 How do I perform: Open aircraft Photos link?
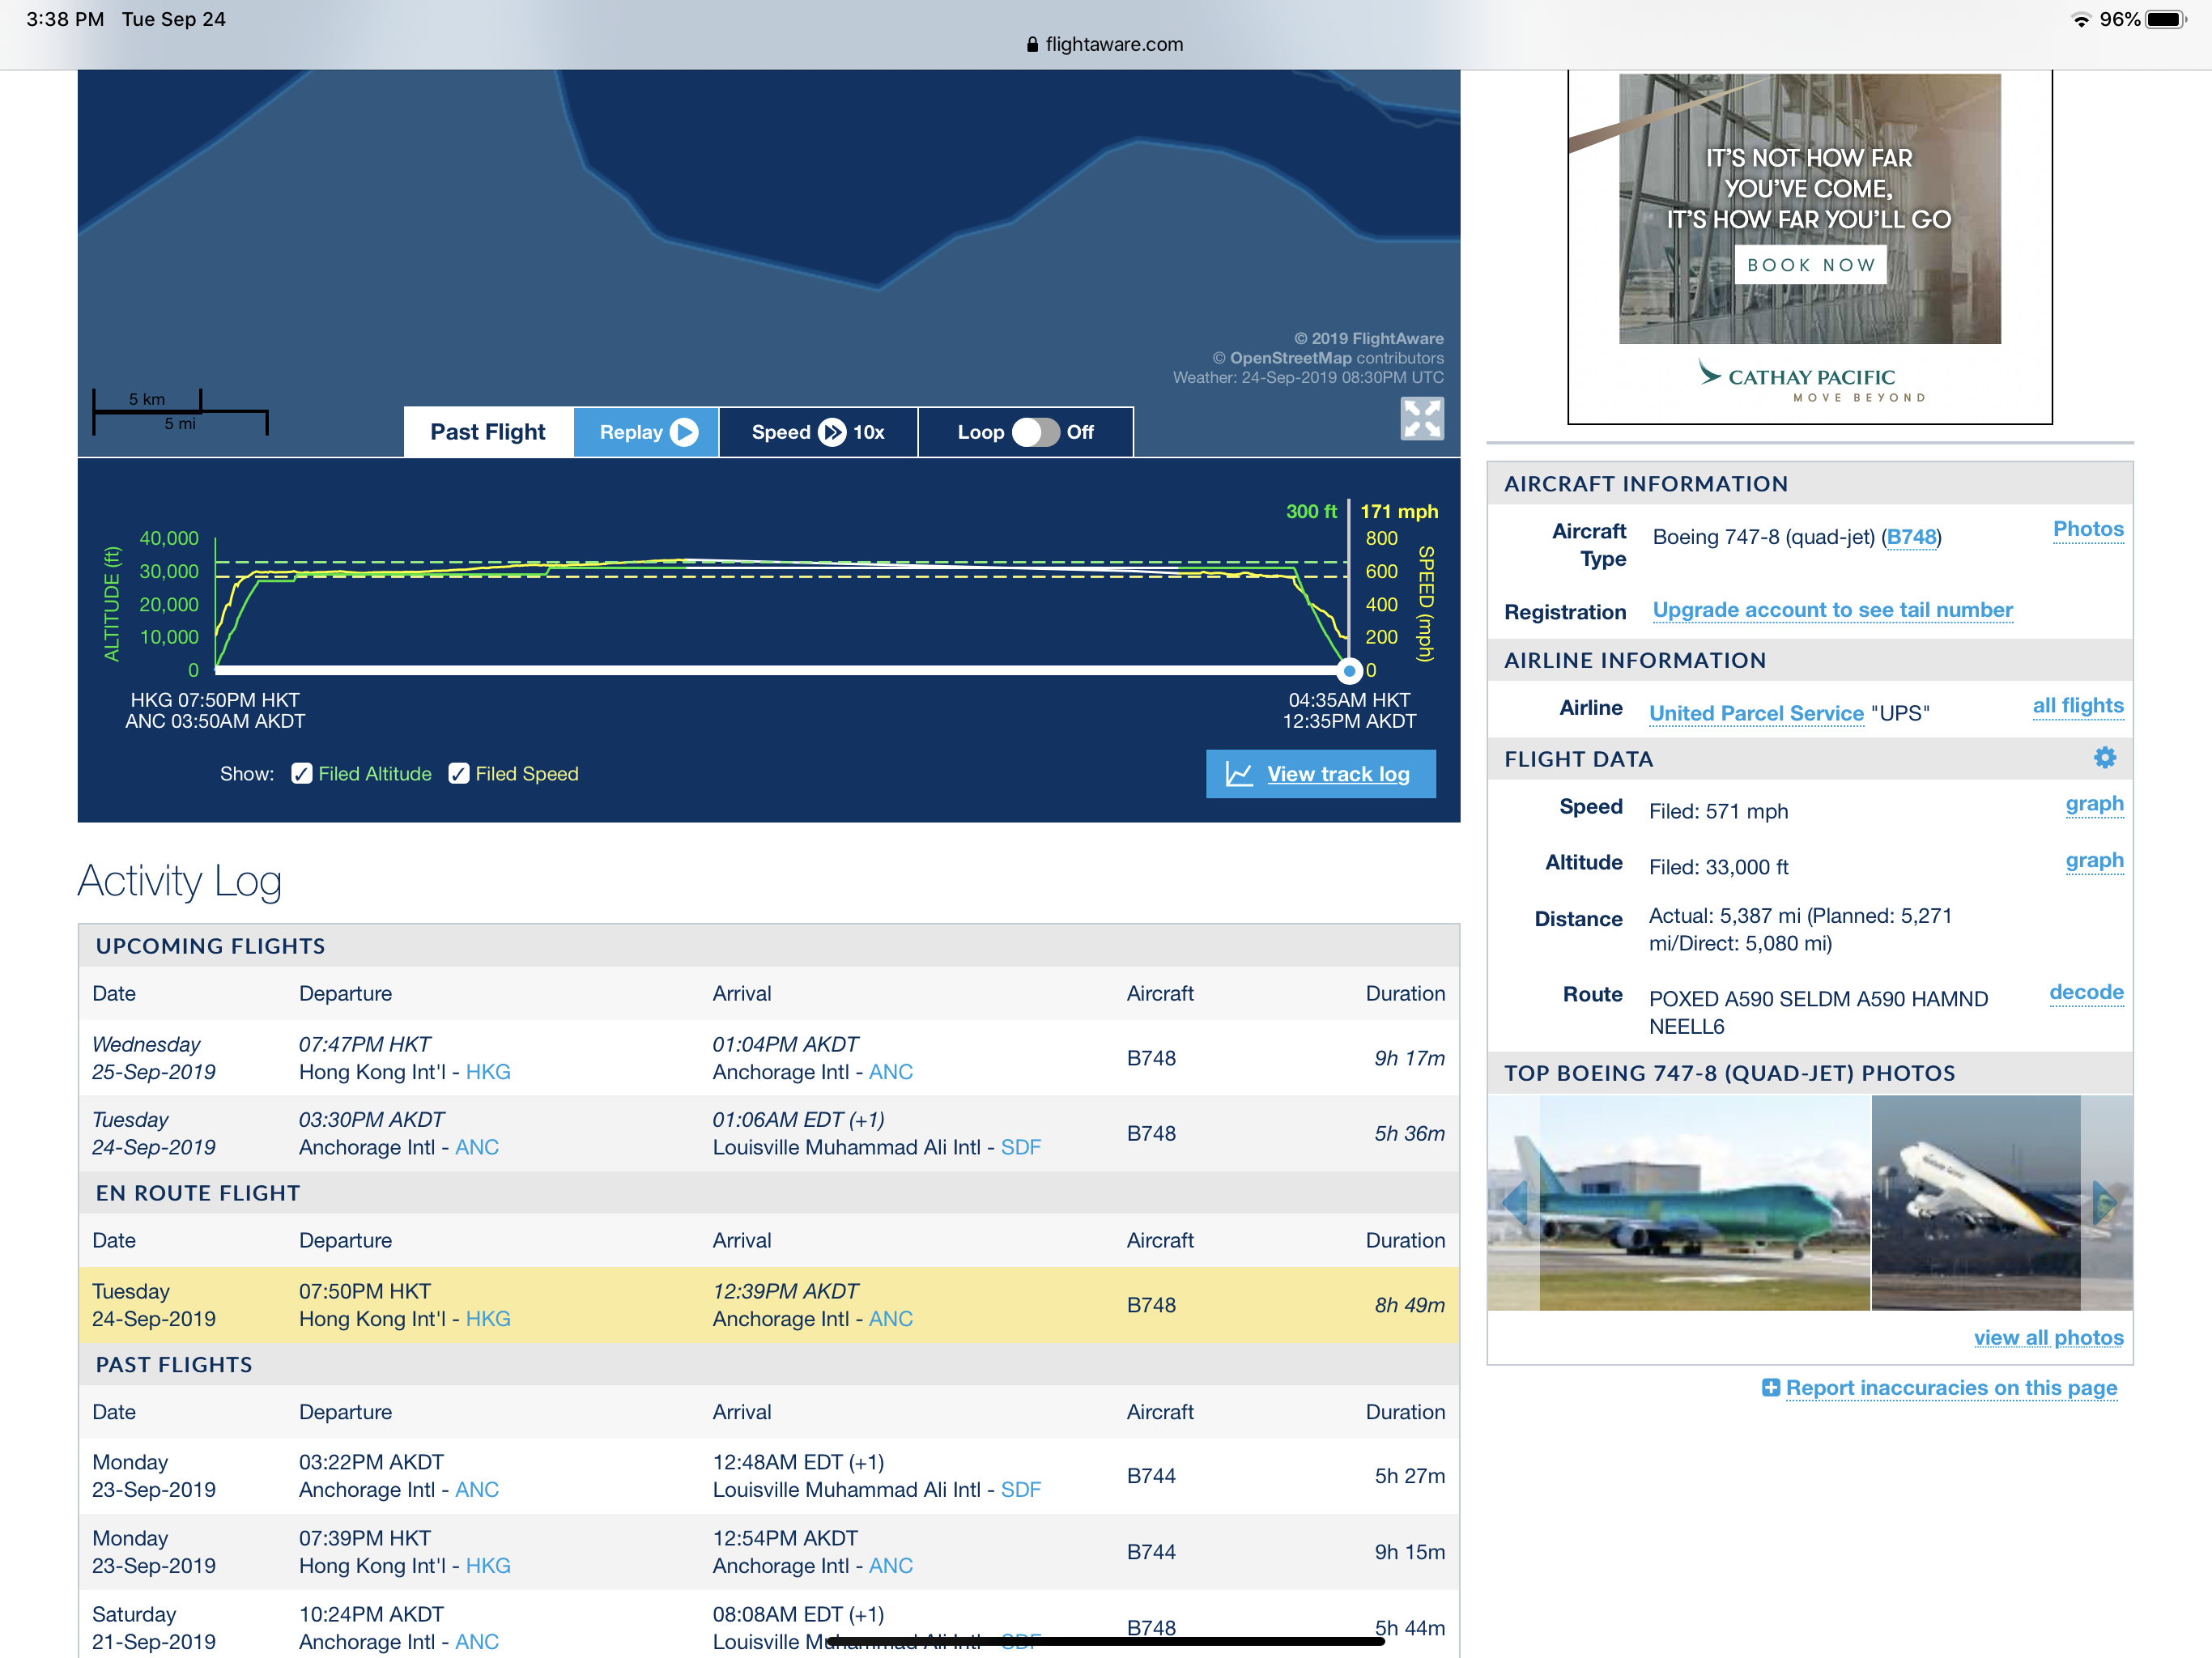point(2088,529)
